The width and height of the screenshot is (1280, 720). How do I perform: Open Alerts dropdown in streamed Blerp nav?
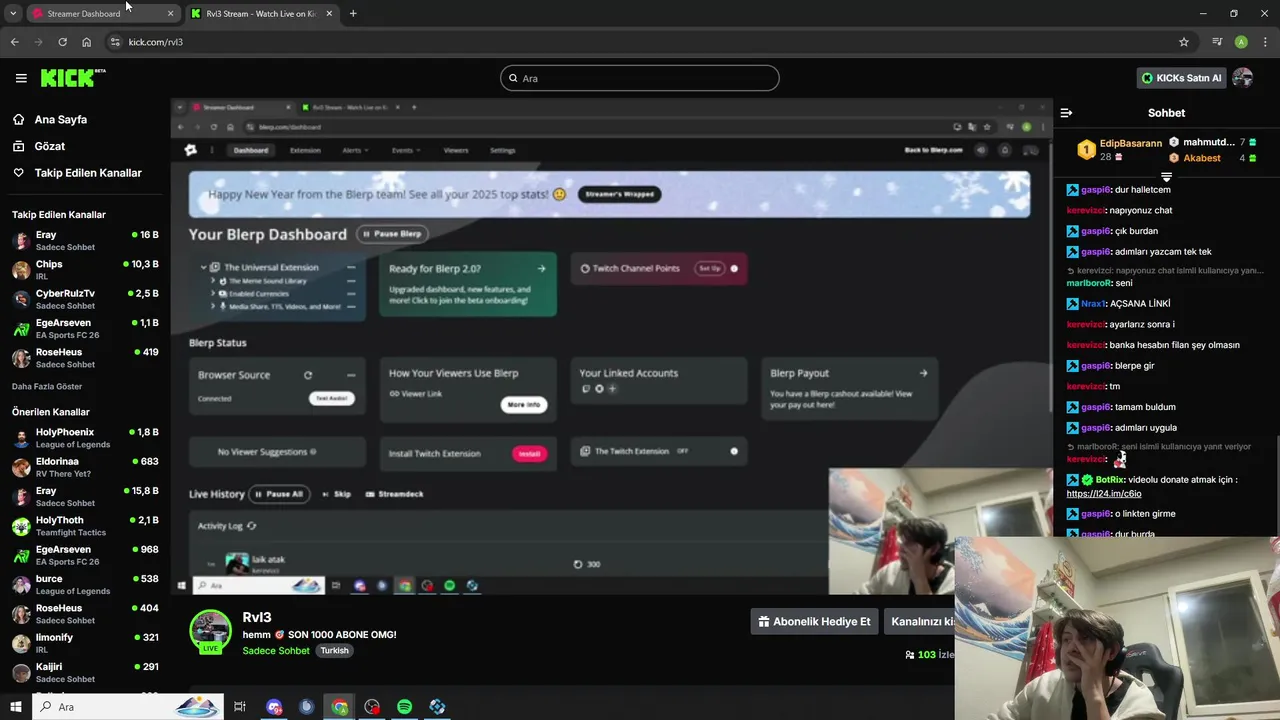(x=355, y=150)
